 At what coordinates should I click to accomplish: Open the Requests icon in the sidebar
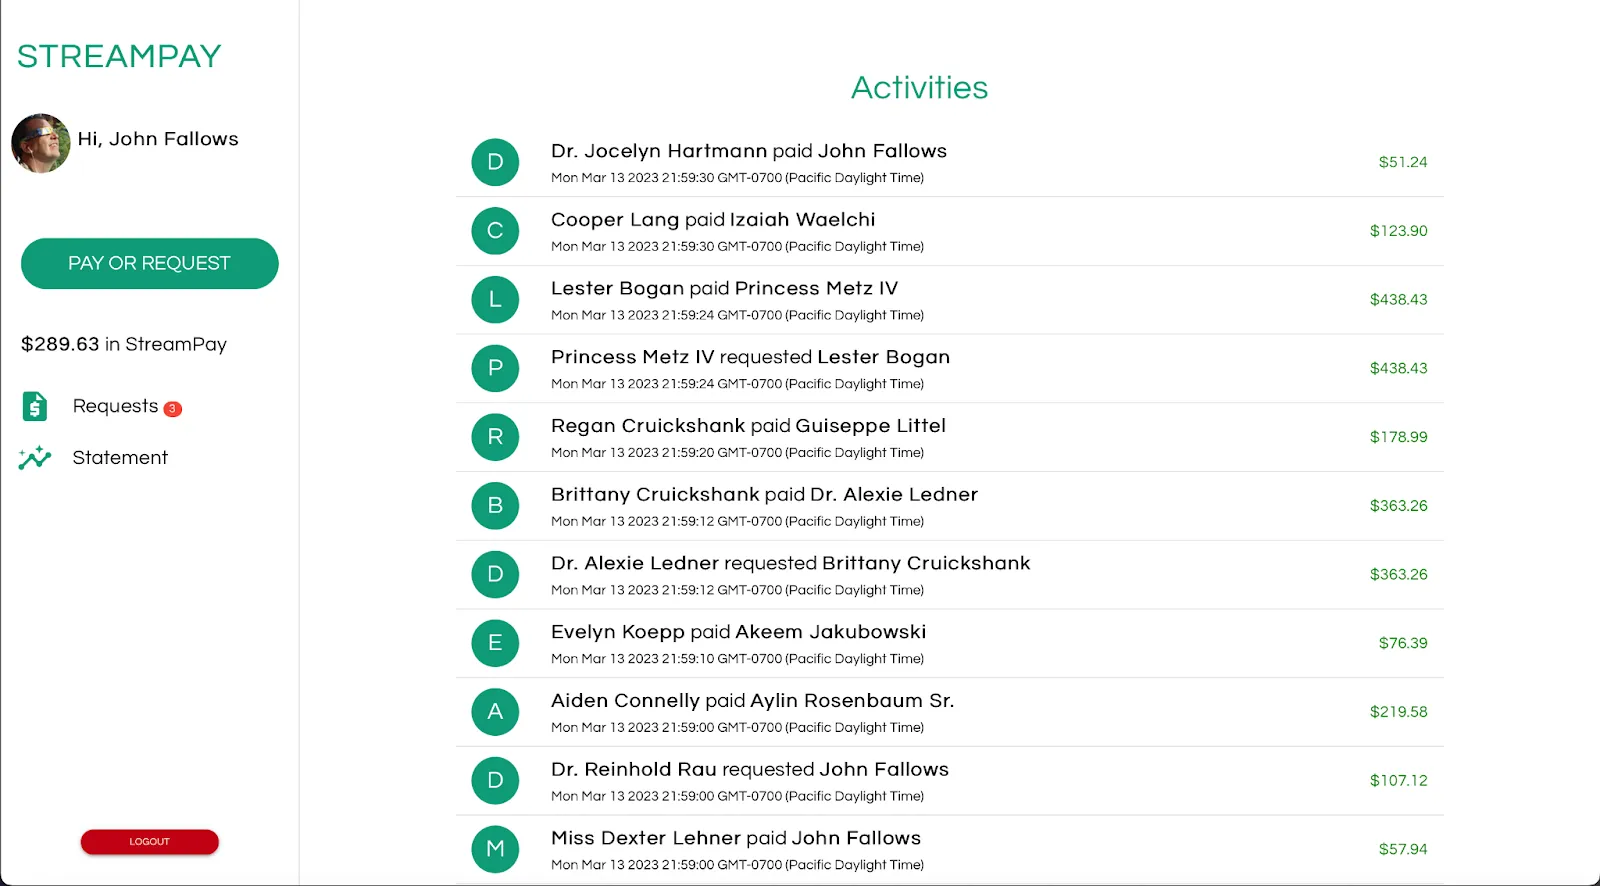coord(34,406)
